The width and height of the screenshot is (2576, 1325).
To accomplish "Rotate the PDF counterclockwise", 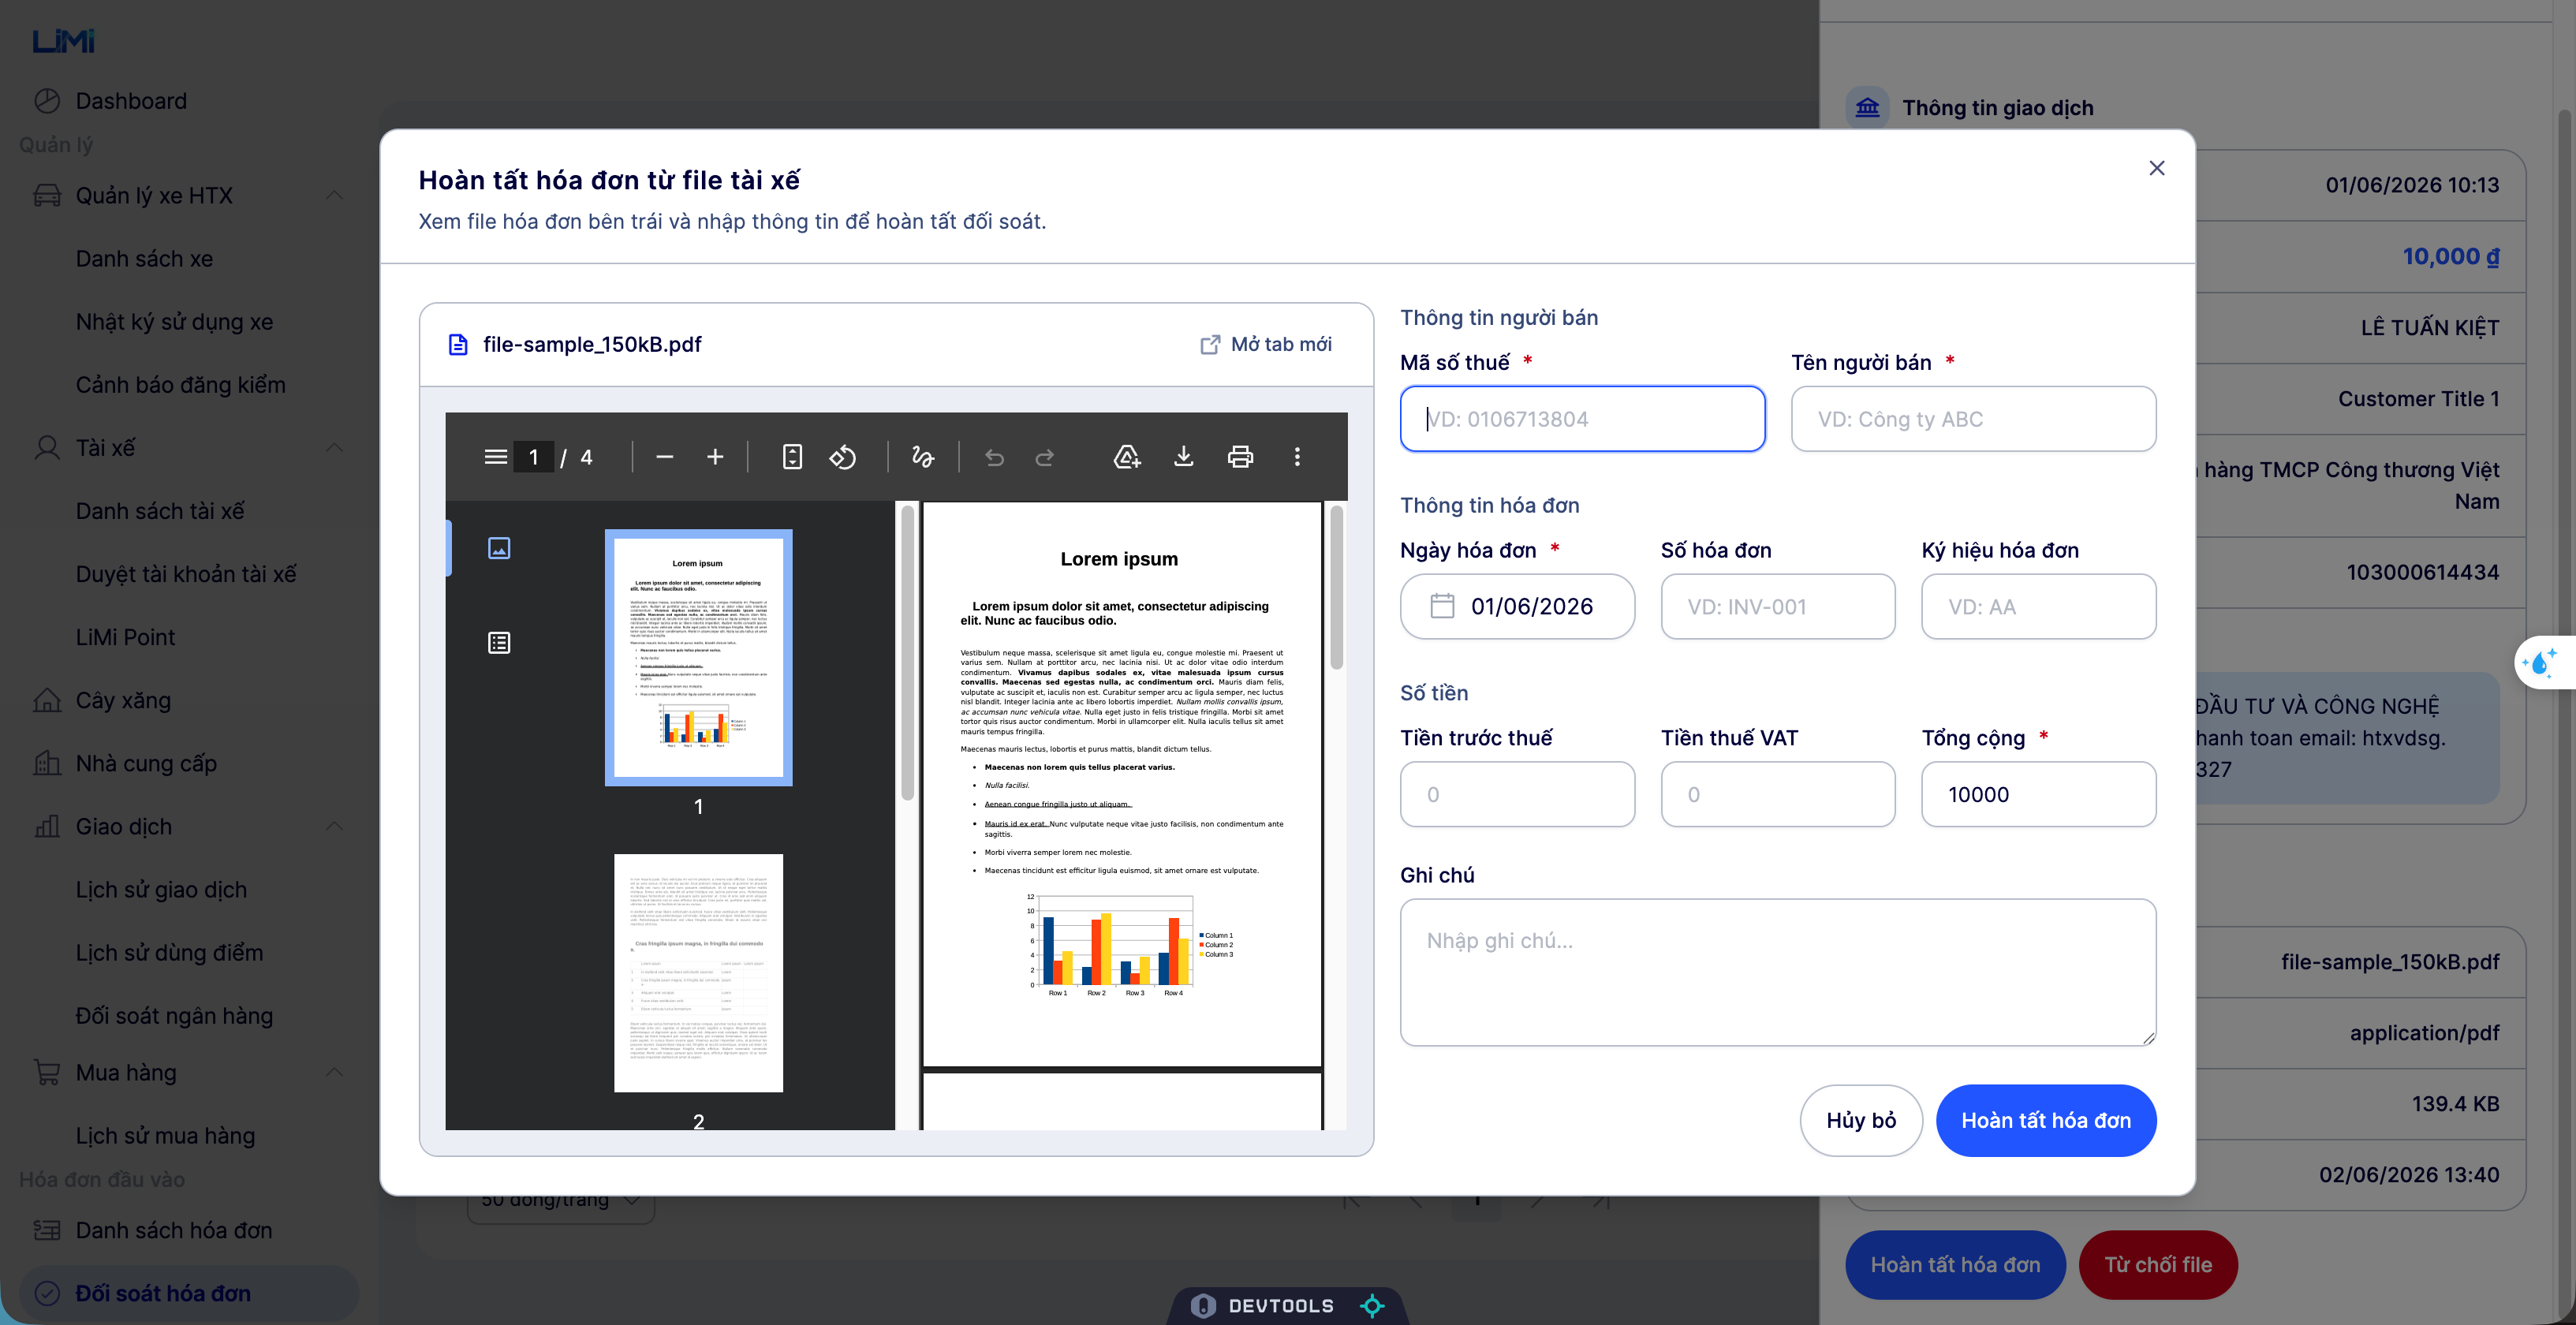I will [x=843, y=457].
